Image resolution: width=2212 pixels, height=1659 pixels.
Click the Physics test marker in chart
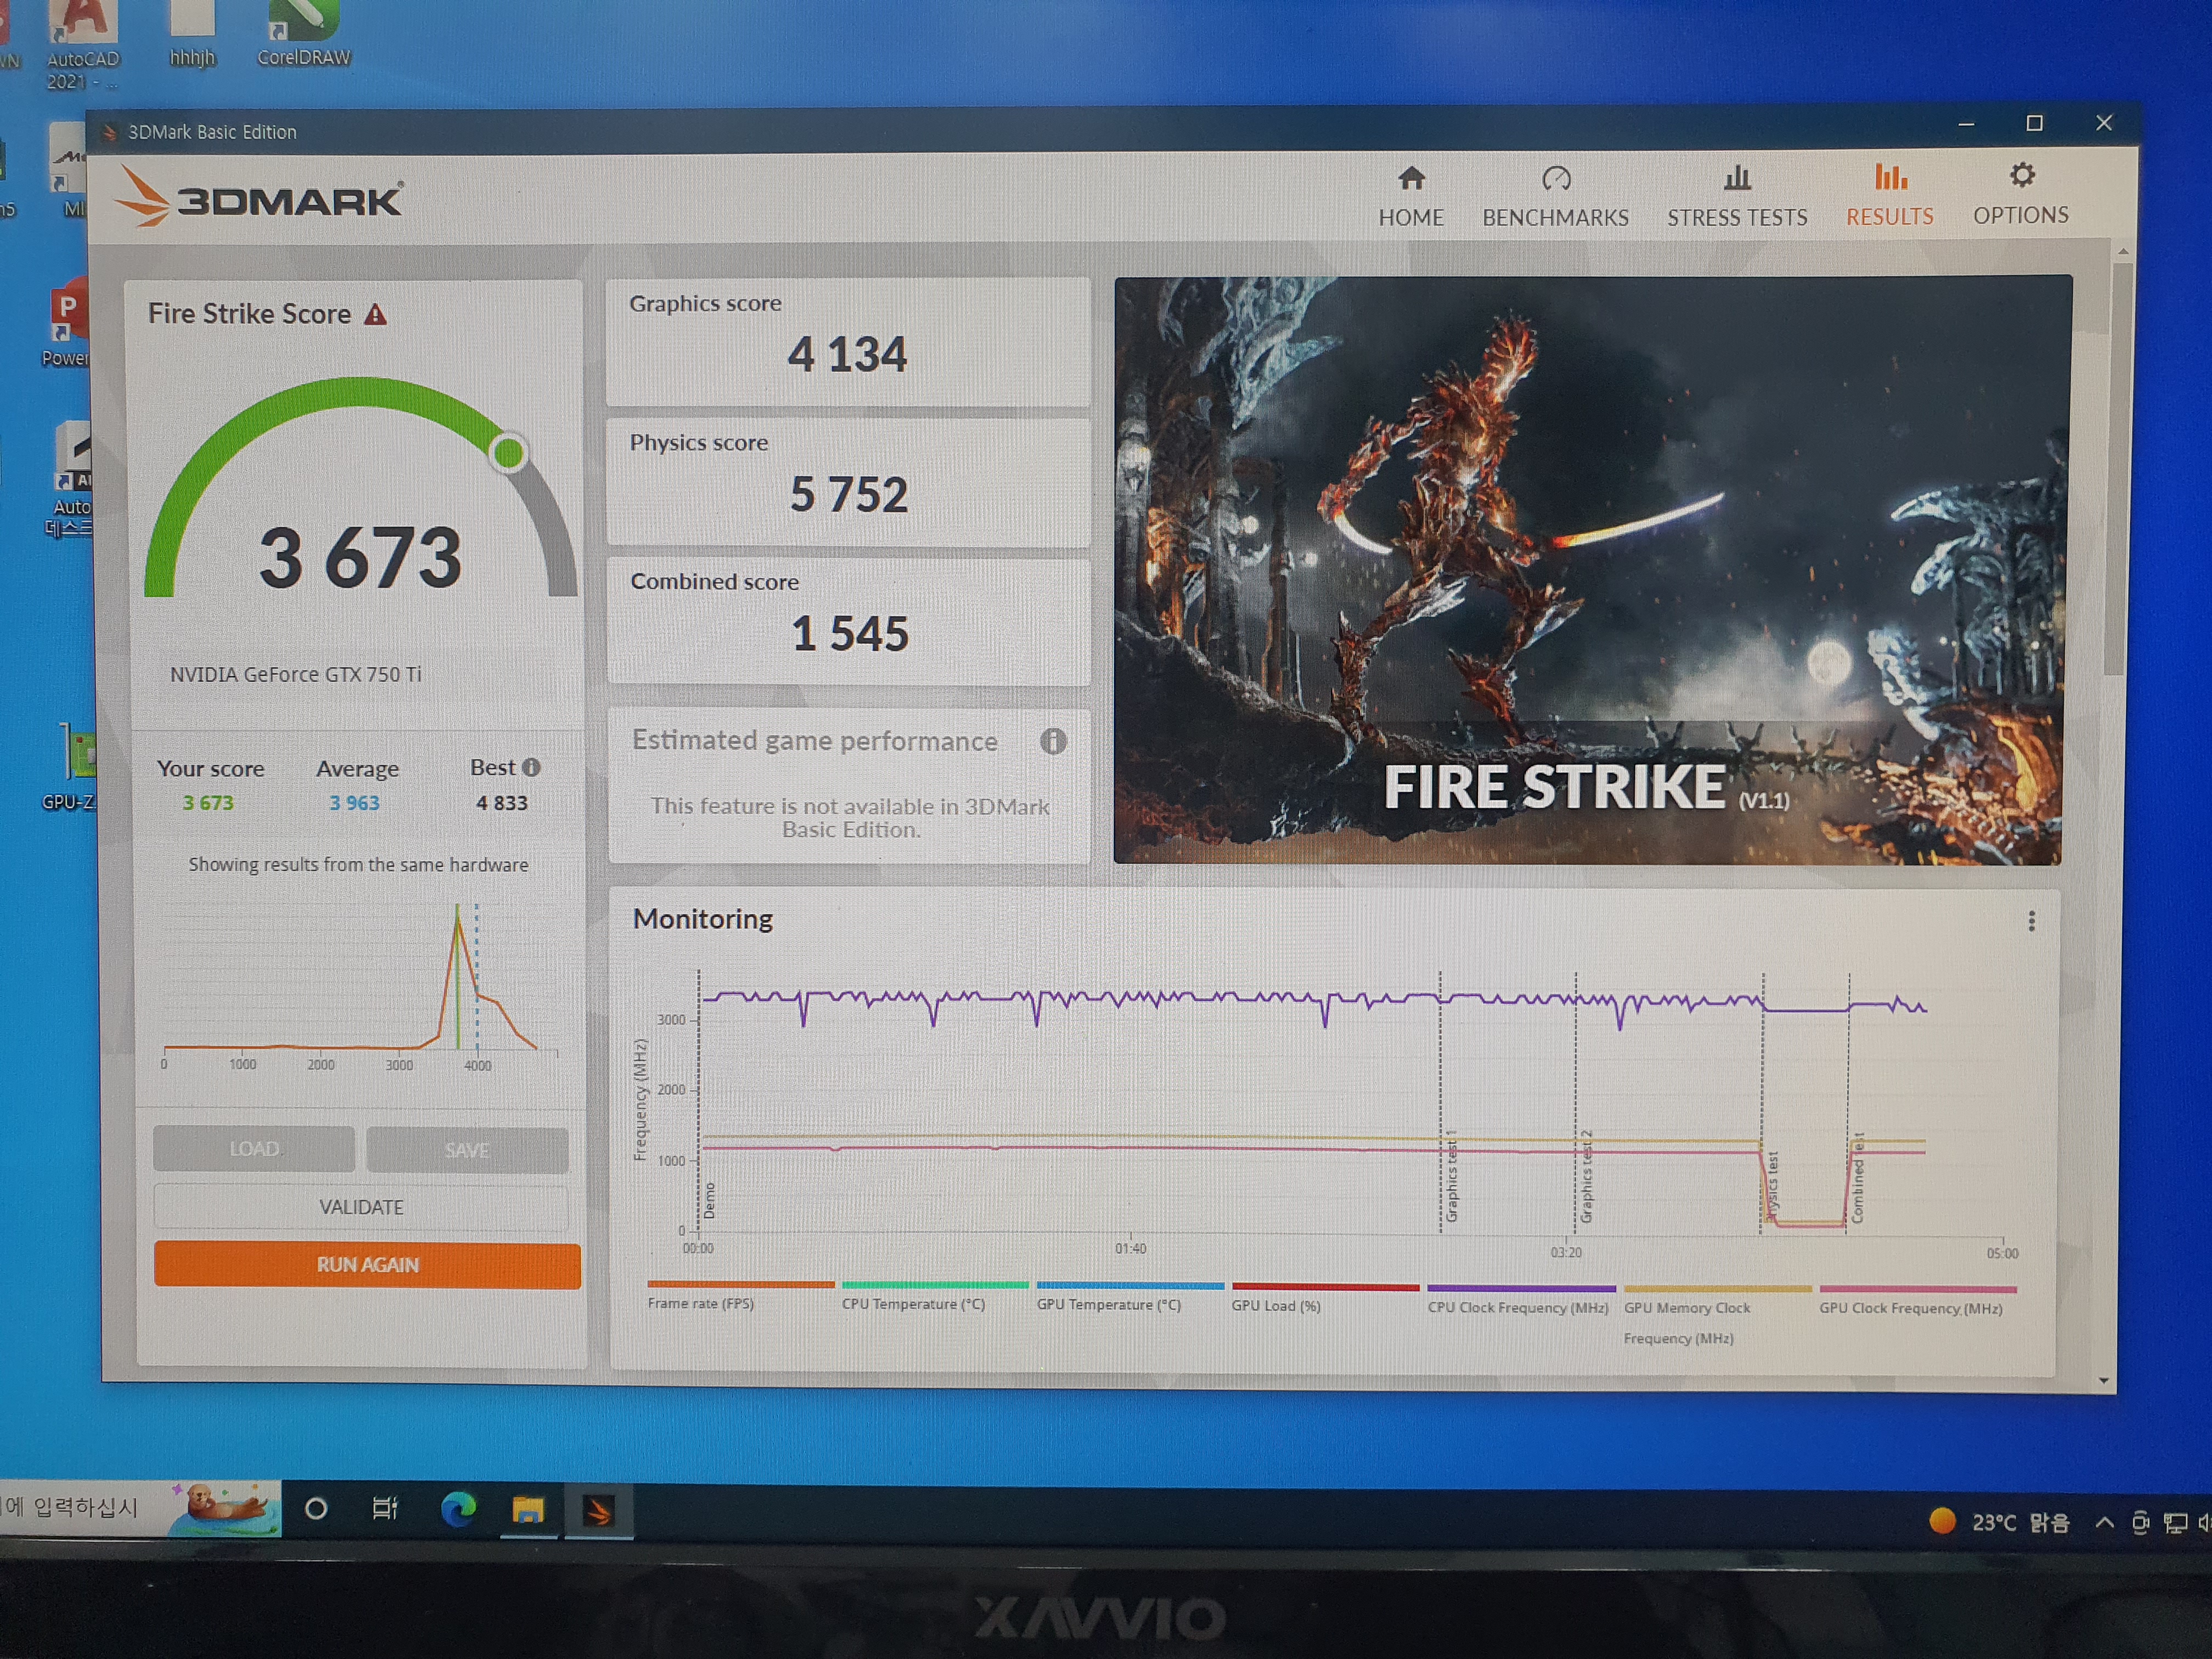[x=1772, y=1187]
